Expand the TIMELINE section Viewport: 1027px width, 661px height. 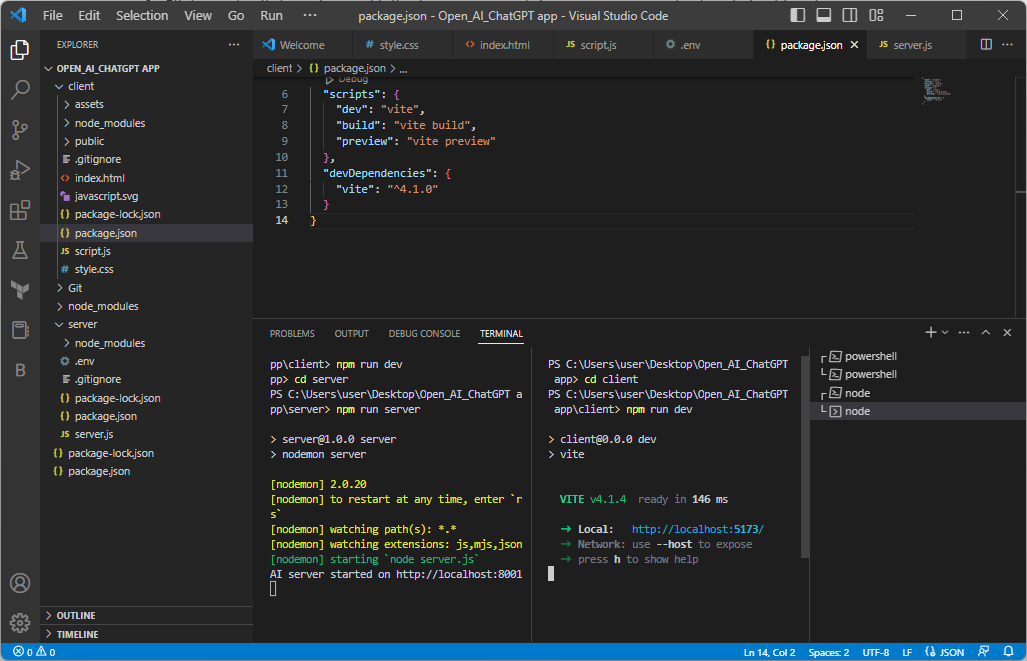coord(147,634)
